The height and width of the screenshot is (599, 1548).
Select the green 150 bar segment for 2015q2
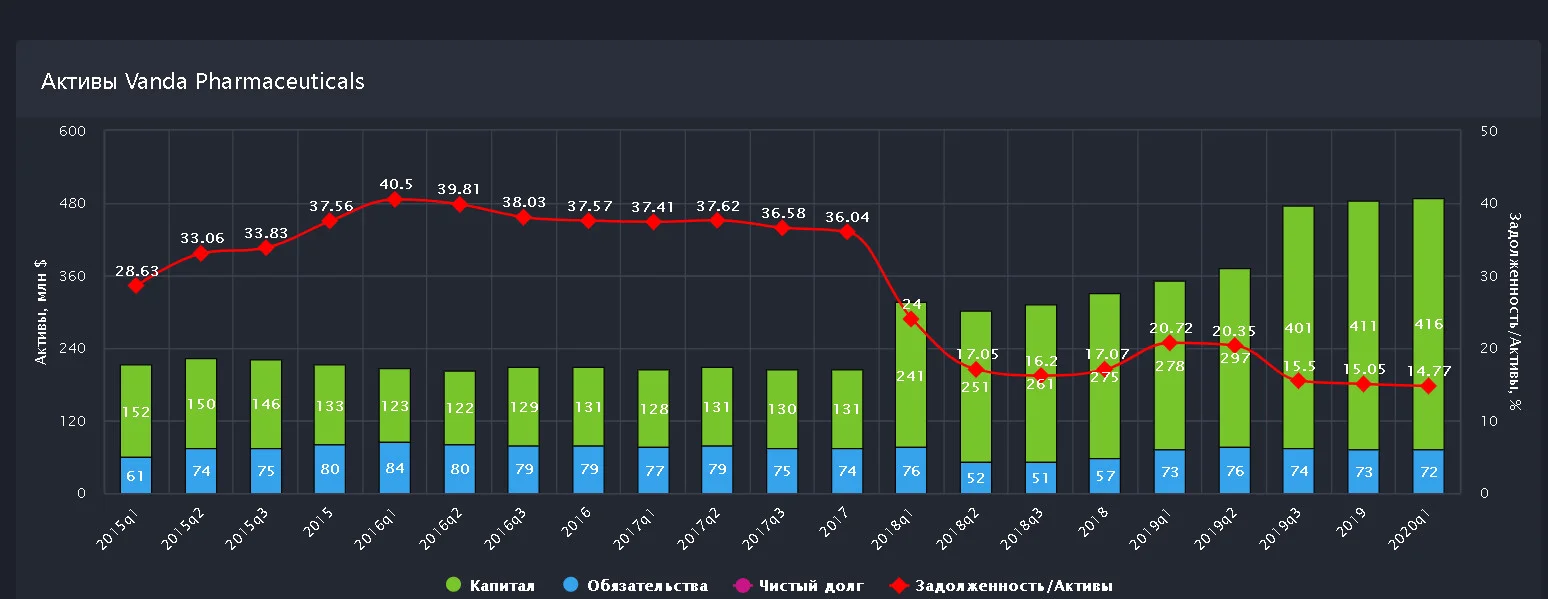pos(201,403)
